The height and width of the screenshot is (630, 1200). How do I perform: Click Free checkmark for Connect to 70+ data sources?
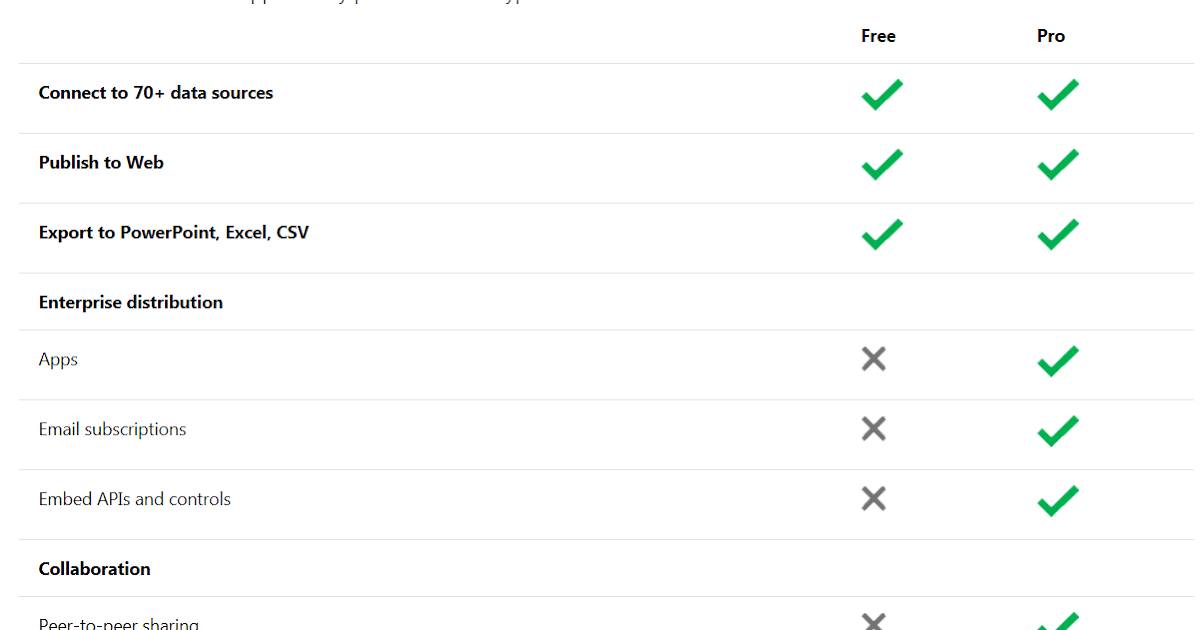pos(882,94)
